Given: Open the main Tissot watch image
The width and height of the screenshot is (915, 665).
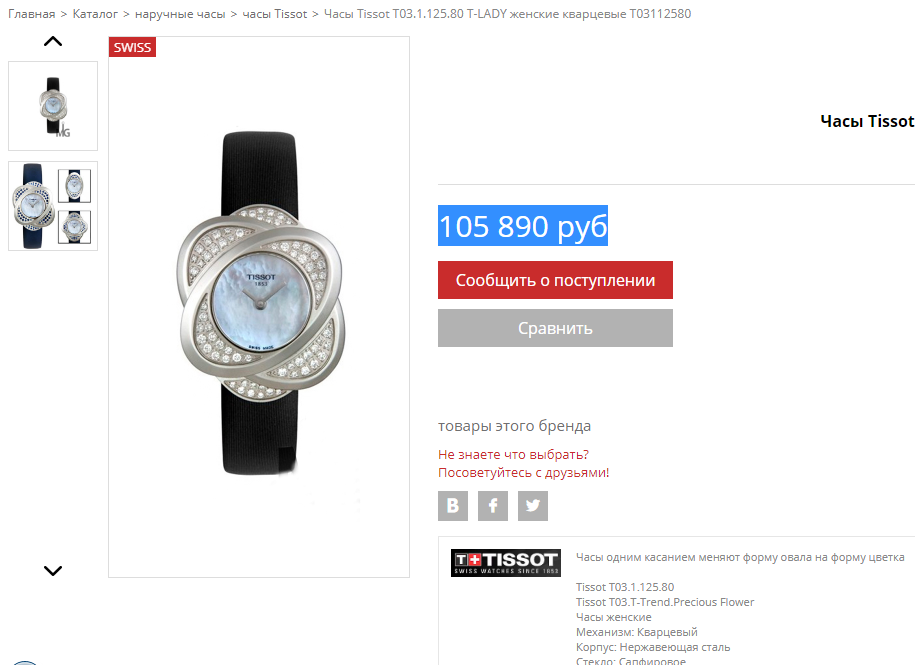Looking at the screenshot, I should click(x=259, y=307).
